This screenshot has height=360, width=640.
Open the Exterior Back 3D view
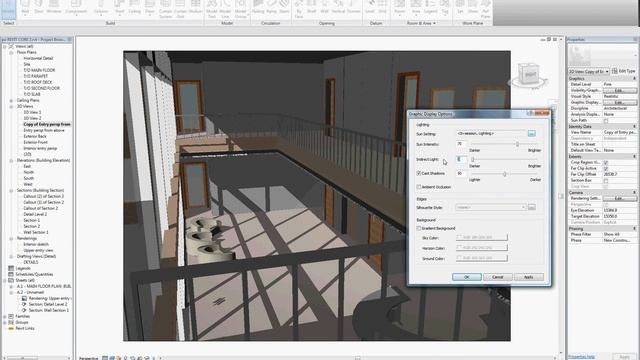35,136
